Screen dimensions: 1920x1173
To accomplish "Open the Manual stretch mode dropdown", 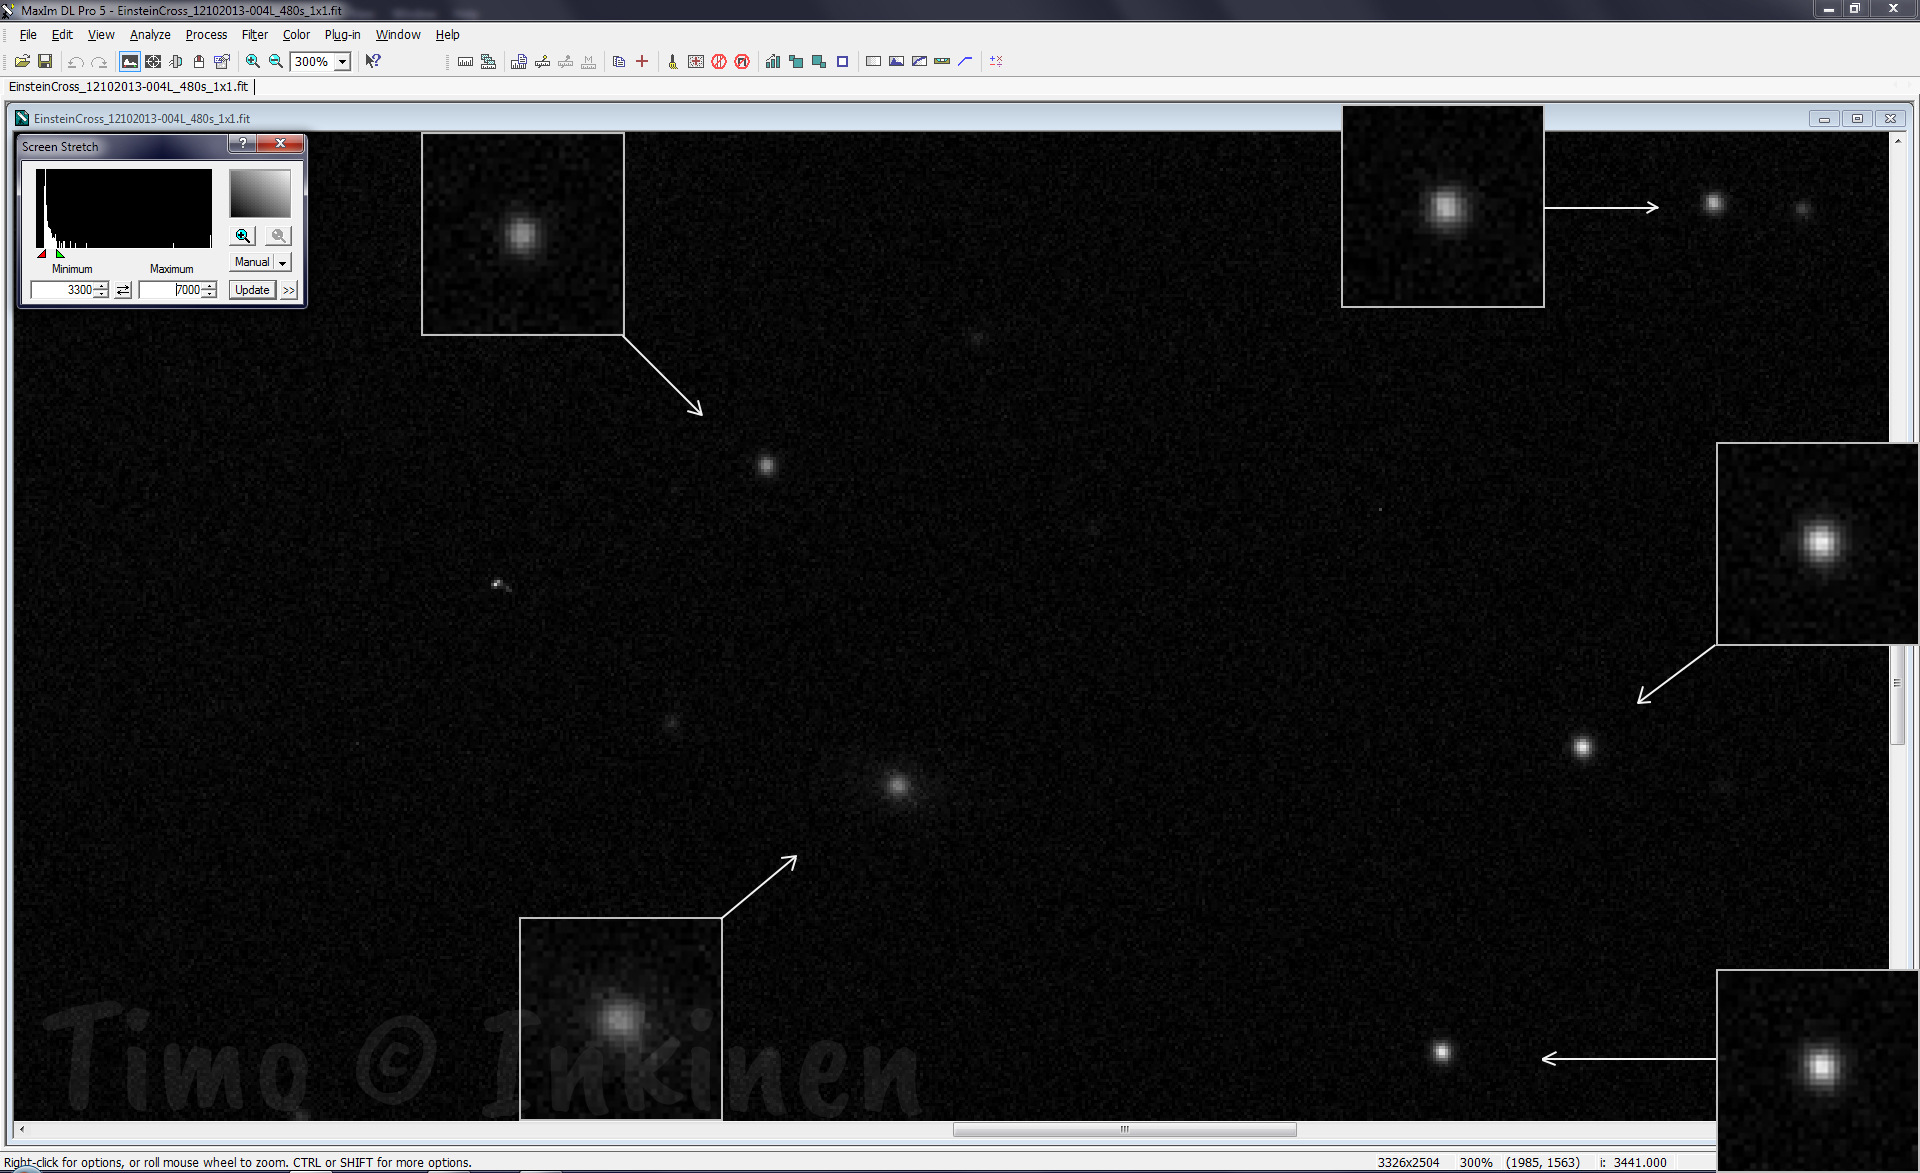I will 283,263.
